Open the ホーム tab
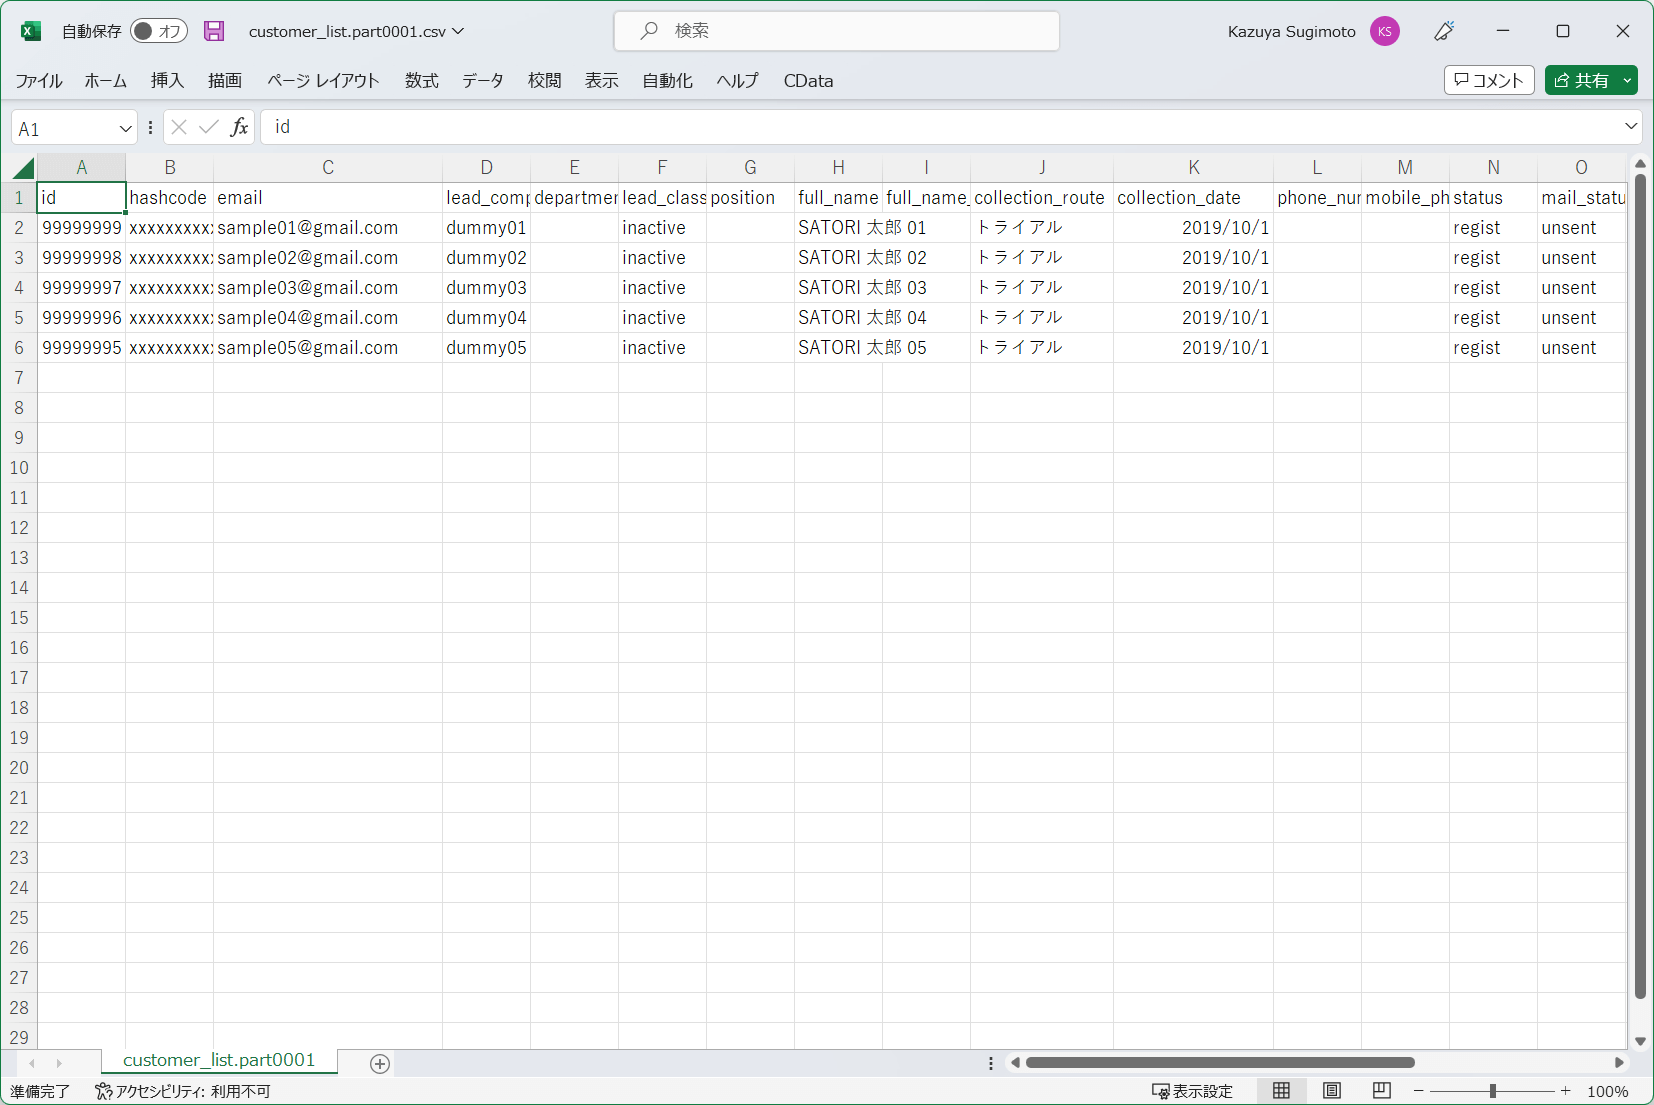 106,80
